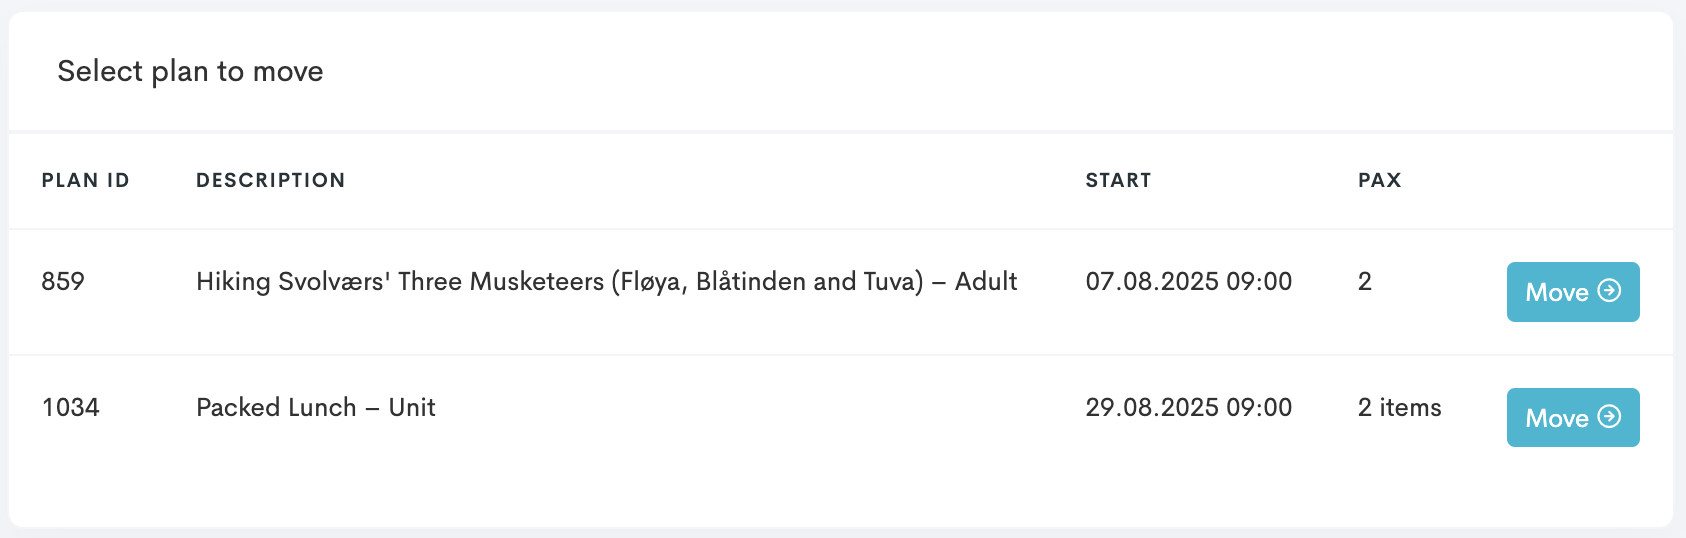Click "Hiking Svolværs' Three Musketeers" text
1686x538 pixels.
point(400,282)
